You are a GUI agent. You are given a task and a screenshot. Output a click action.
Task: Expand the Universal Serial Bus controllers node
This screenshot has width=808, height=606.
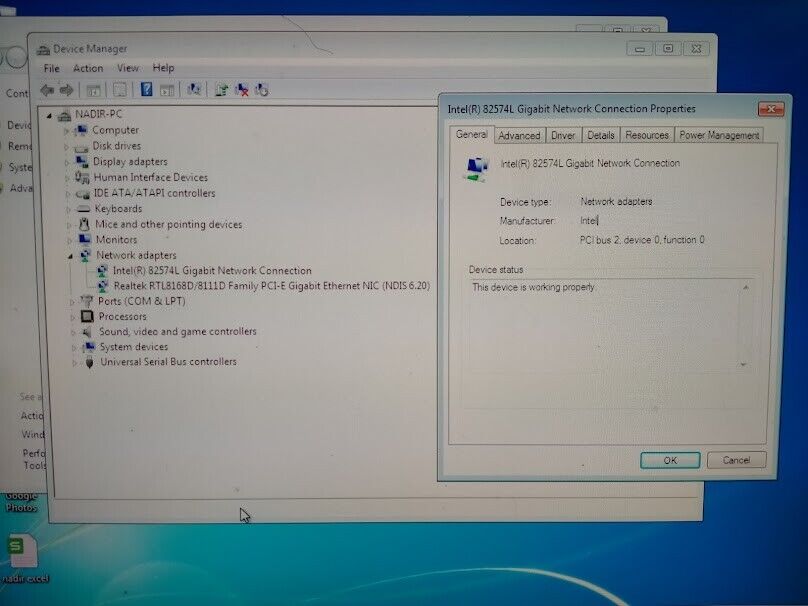pyautogui.click(x=74, y=362)
